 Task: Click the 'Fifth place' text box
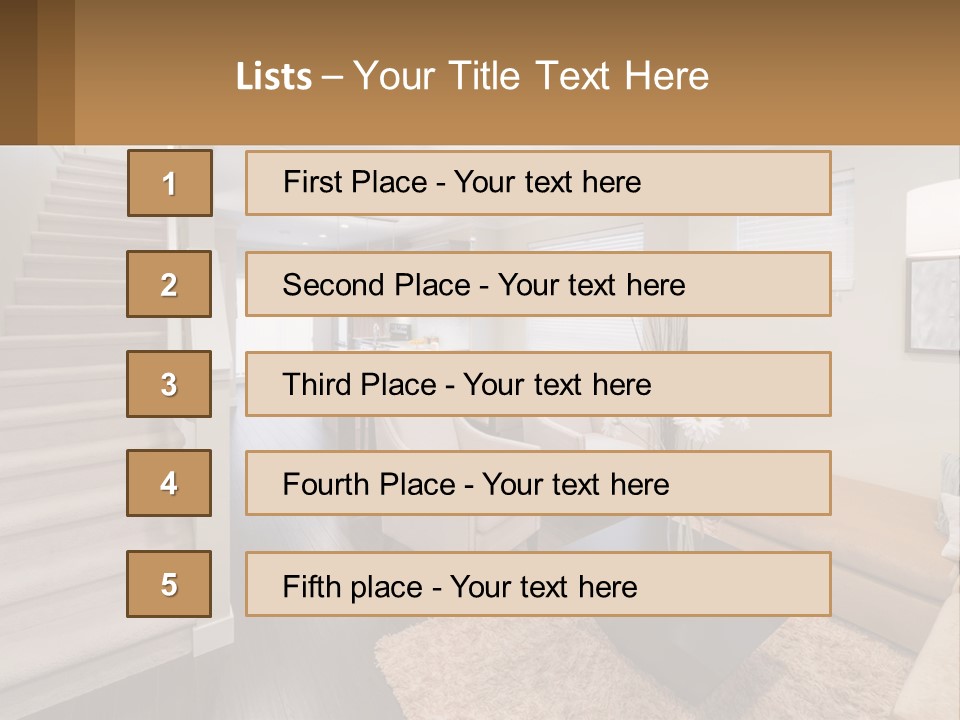coord(538,584)
